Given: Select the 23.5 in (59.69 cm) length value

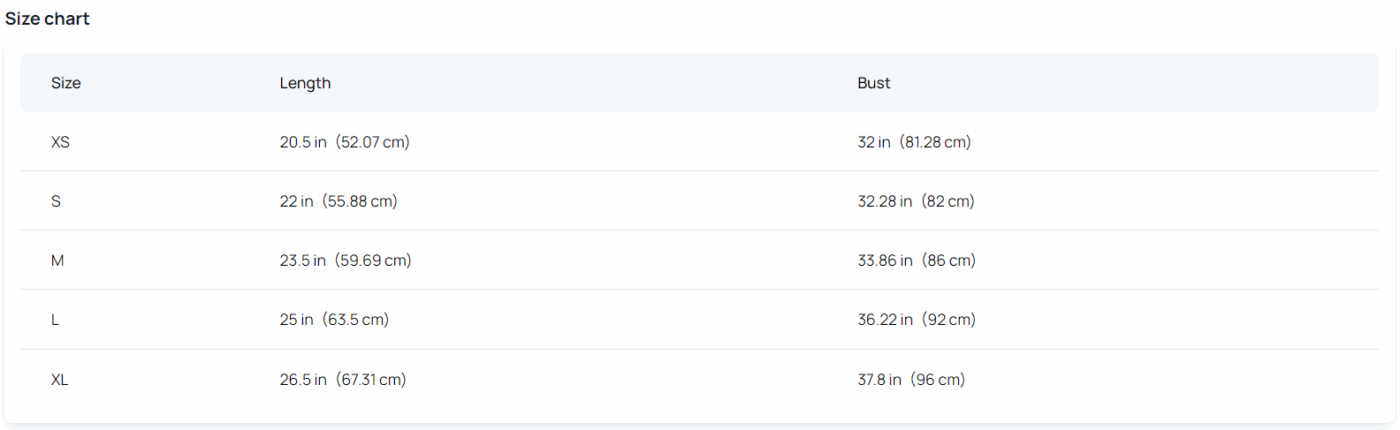Looking at the screenshot, I should click(346, 260).
